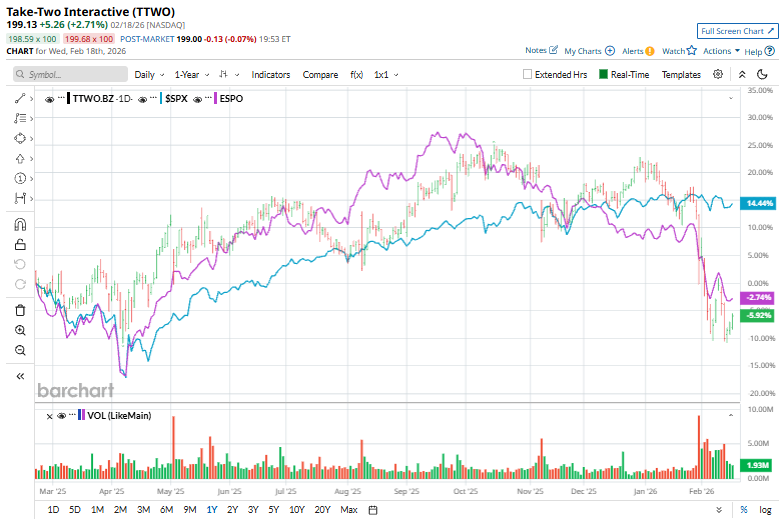Zoom in using the plus magnifier
782x522 pixels.
20,330
